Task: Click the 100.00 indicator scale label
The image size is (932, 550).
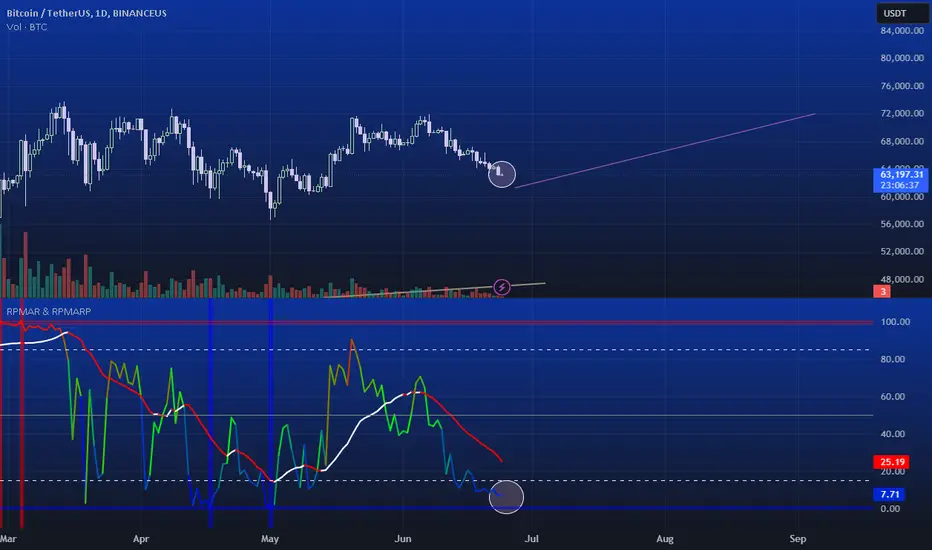Action: tap(895, 322)
